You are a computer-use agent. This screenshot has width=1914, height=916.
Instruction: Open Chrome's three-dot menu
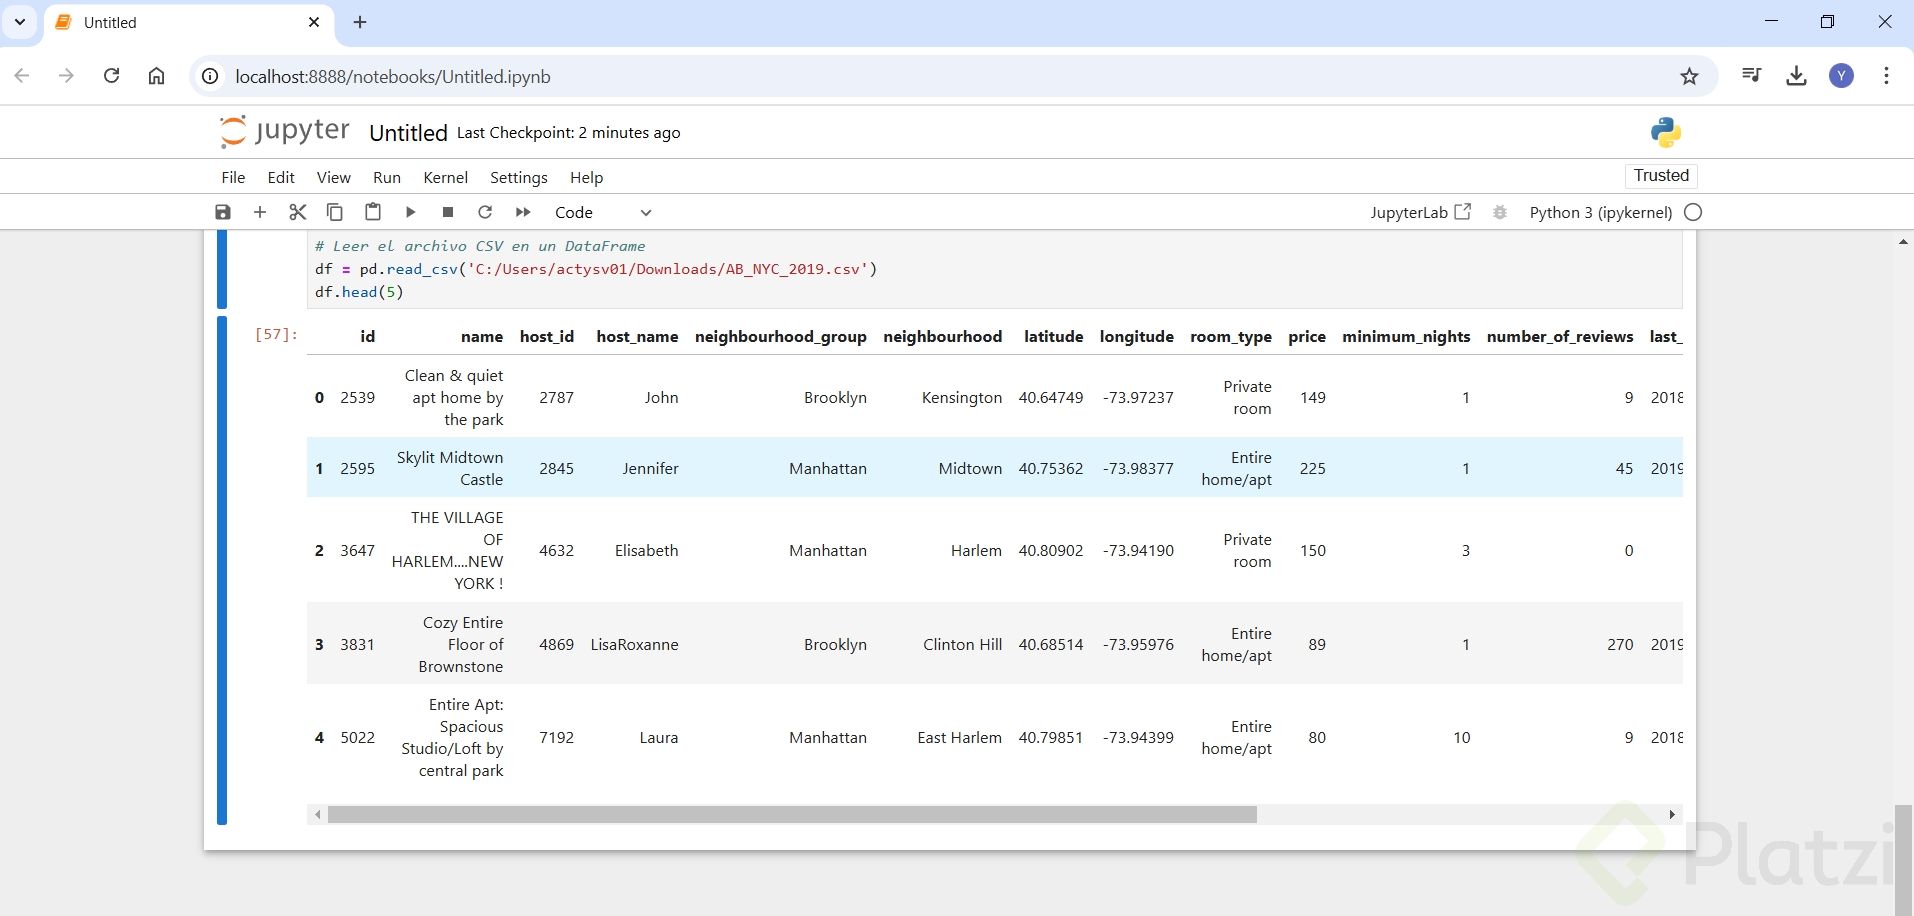[x=1886, y=76]
